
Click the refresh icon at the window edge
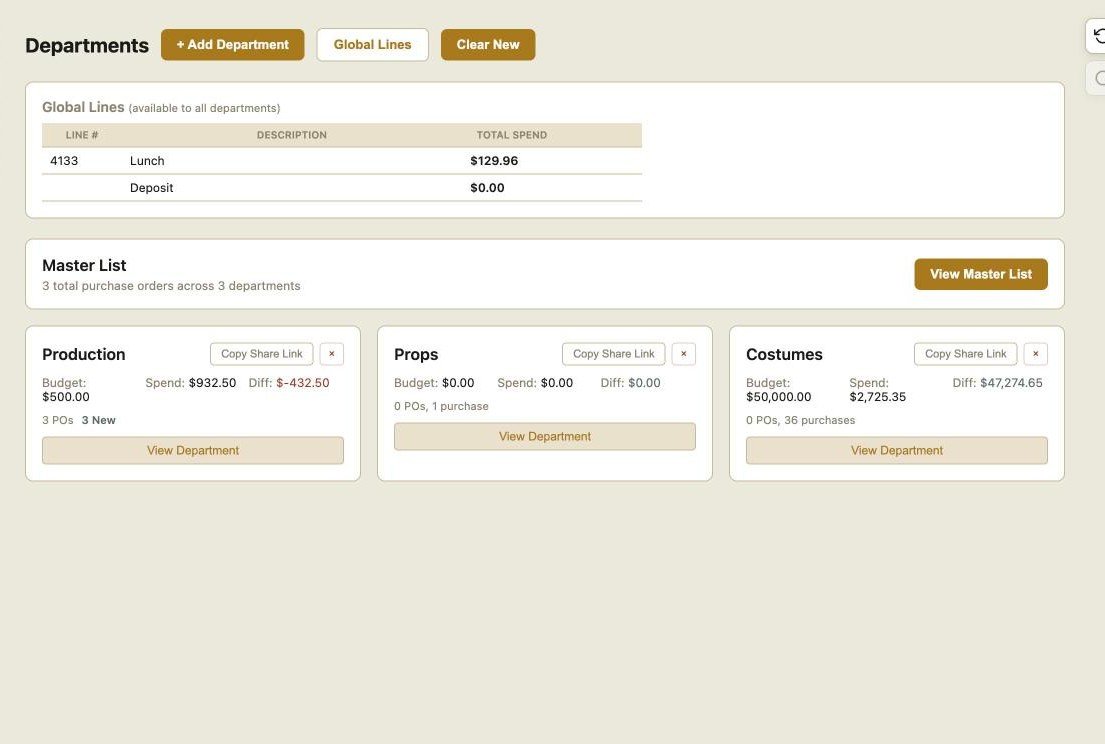click(x=1097, y=36)
